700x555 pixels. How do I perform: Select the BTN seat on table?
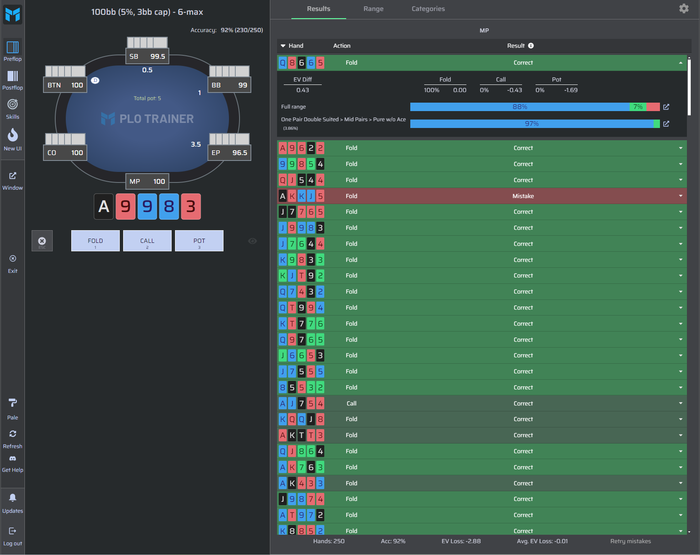tap(65, 85)
